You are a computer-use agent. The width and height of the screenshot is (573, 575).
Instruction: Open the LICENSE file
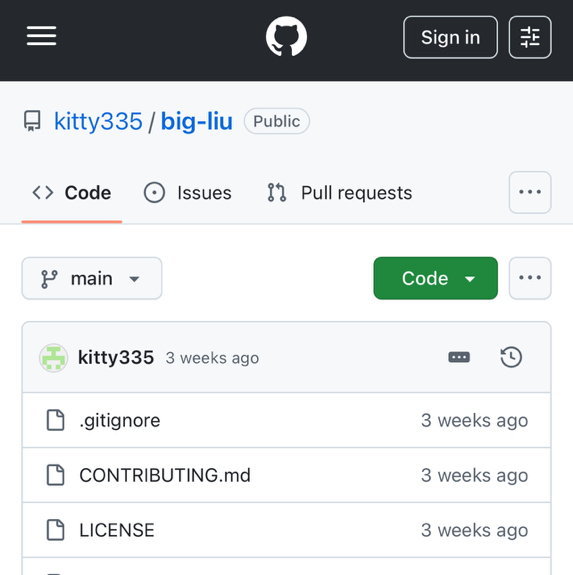(x=117, y=530)
